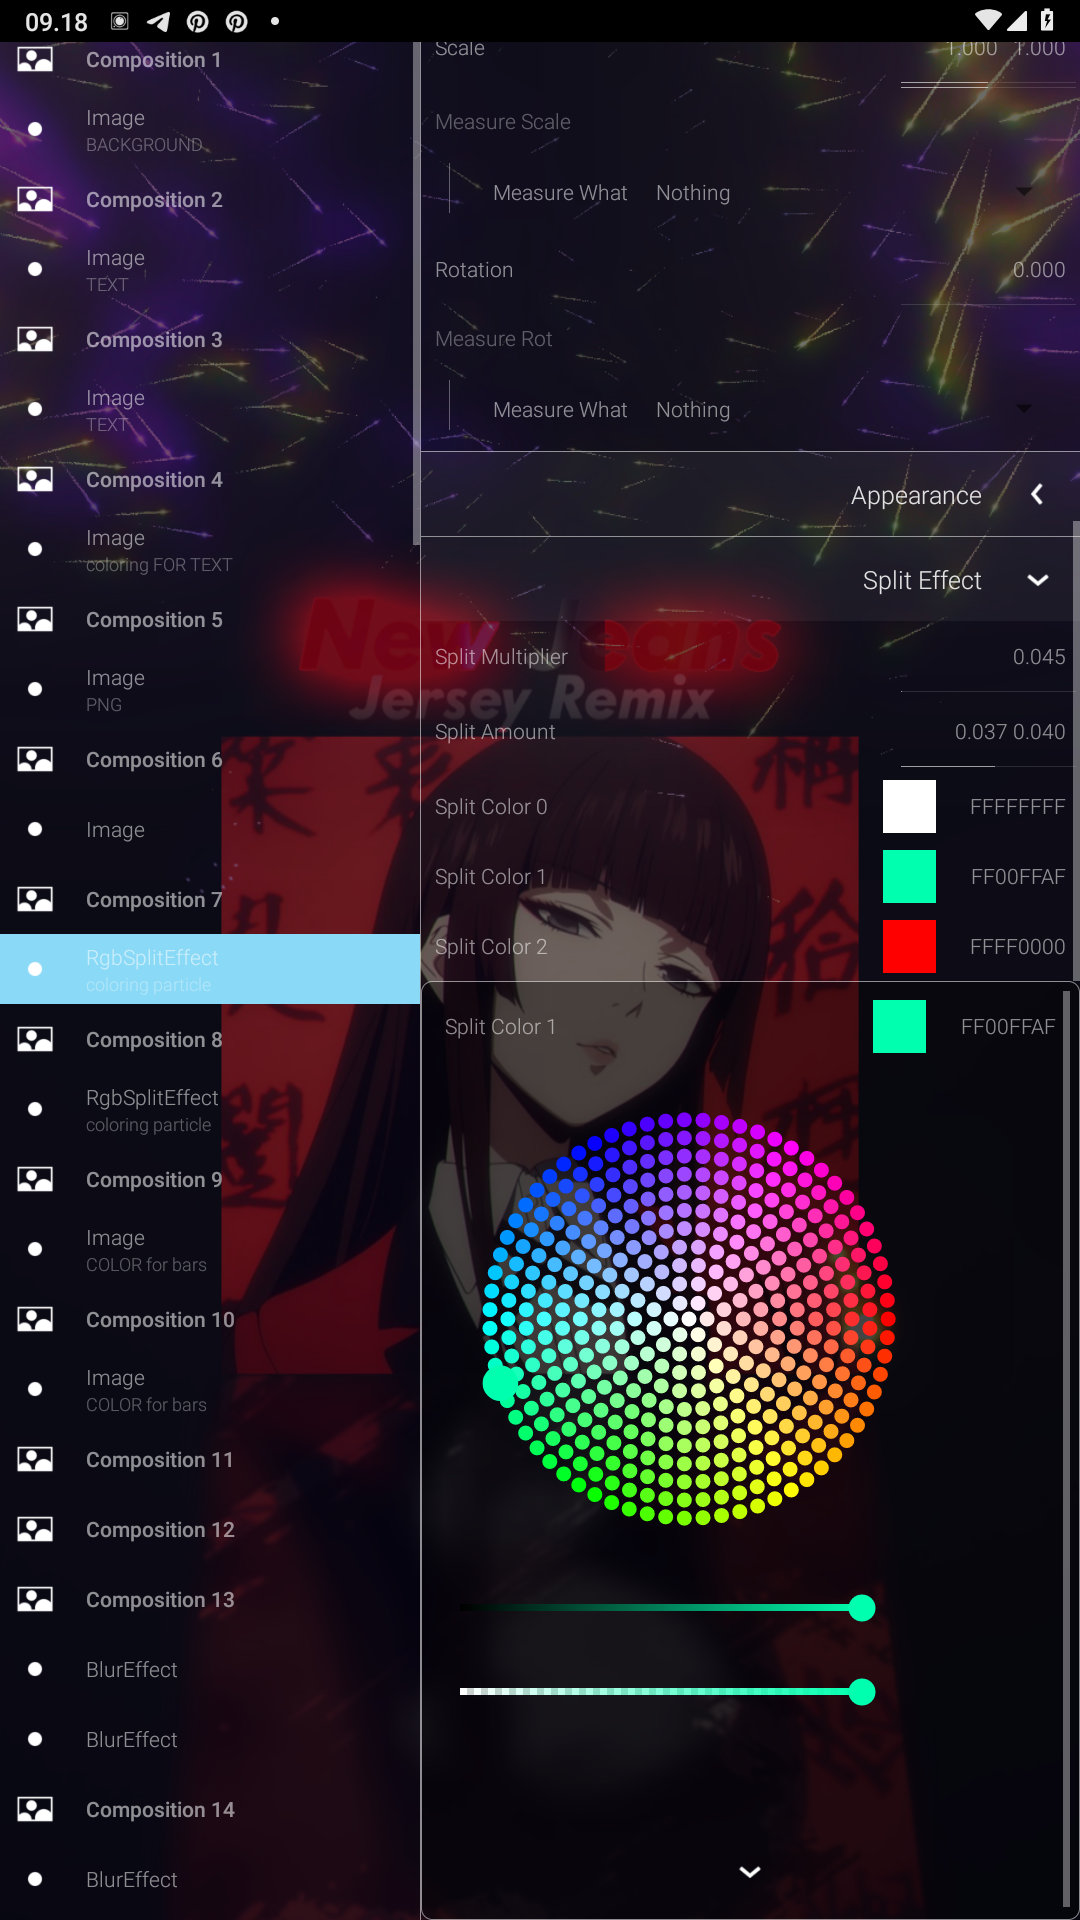The height and width of the screenshot is (1920, 1080).
Task: Click the Composition 13 image icon
Action: click(35, 1600)
